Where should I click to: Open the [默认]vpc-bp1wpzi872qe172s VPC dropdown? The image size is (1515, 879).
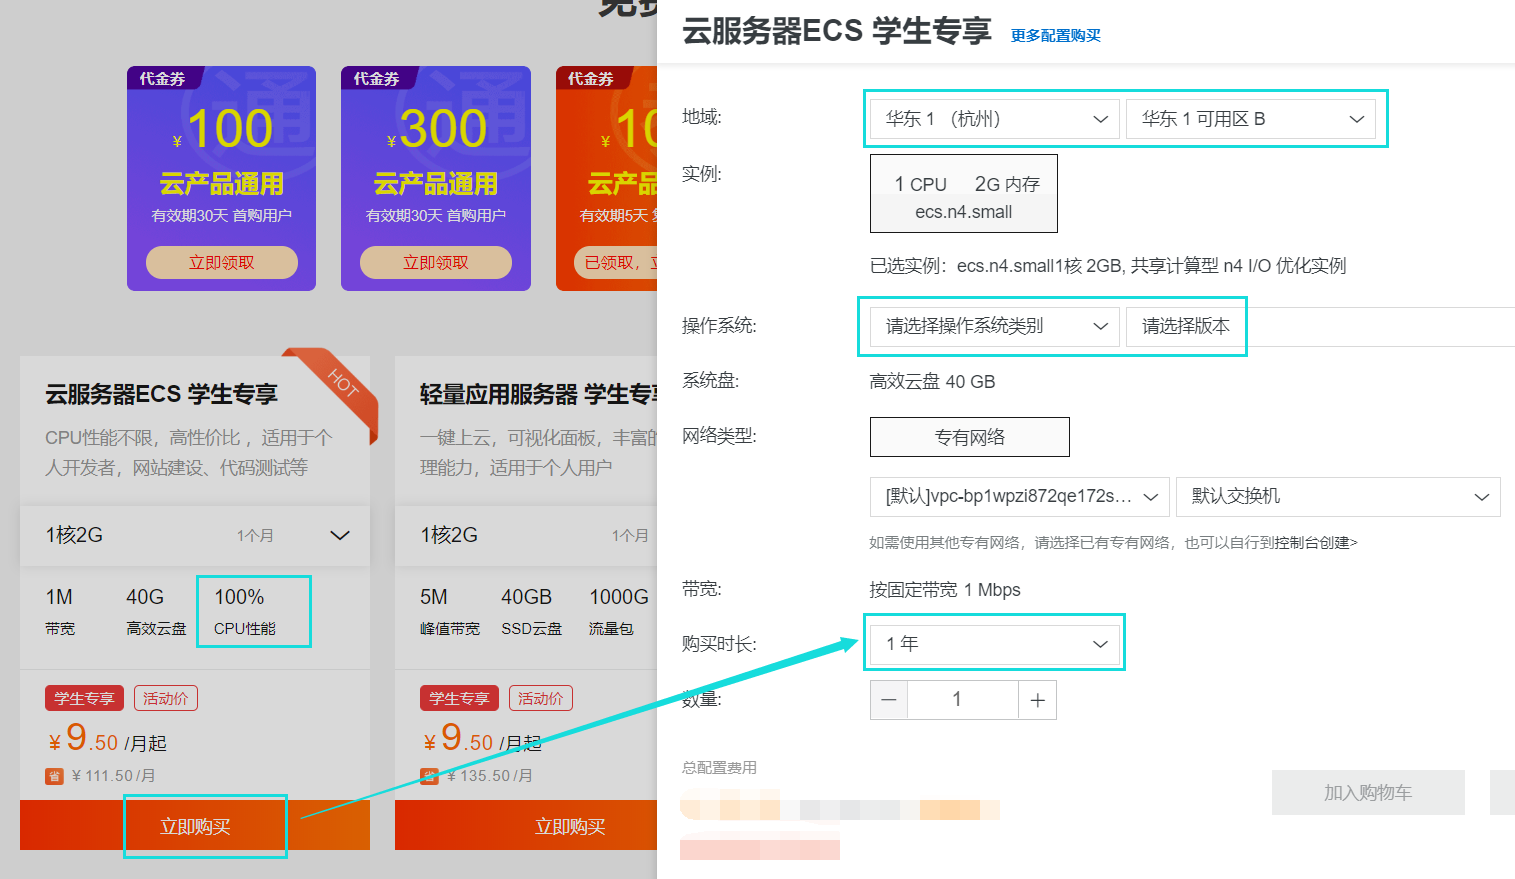(1020, 497)
